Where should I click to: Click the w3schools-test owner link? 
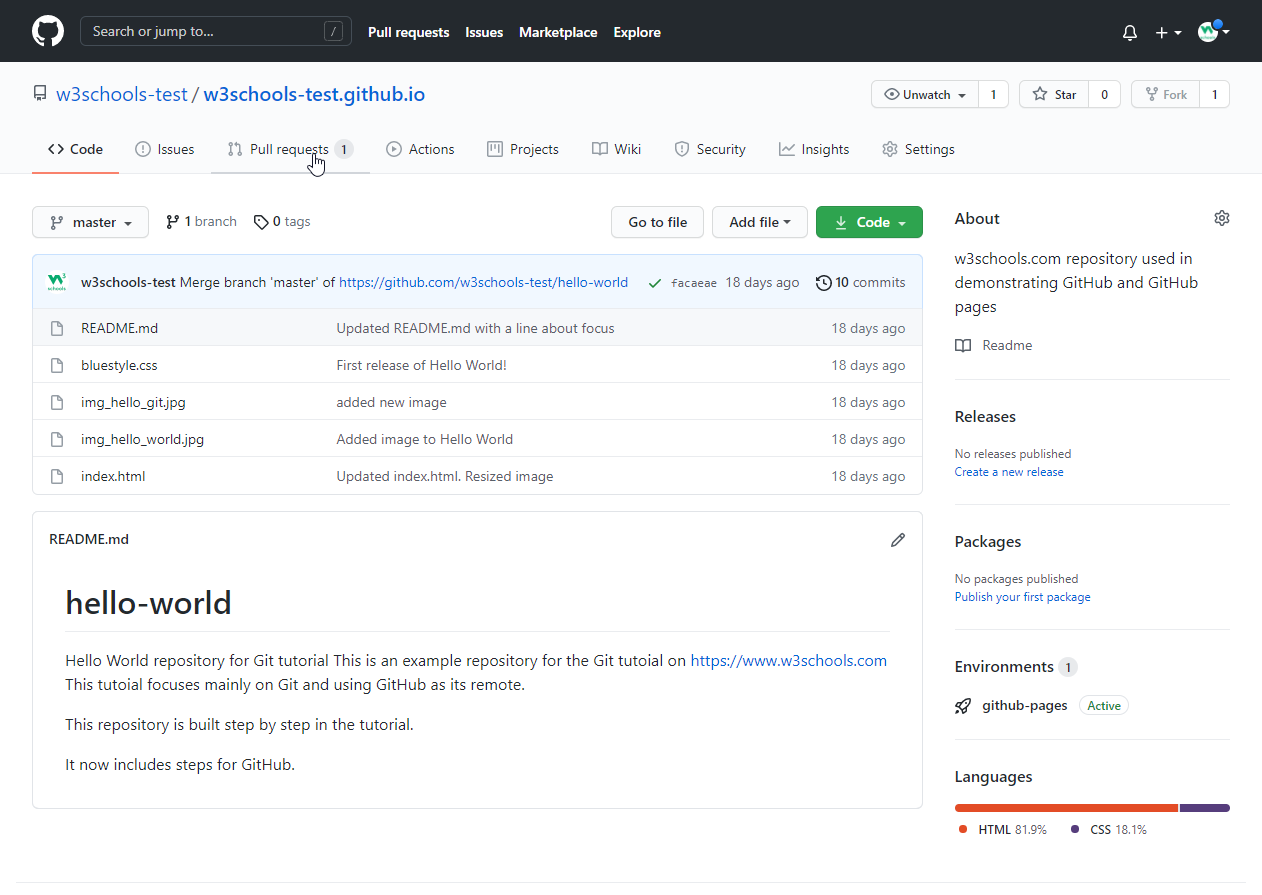pos(122,94)
